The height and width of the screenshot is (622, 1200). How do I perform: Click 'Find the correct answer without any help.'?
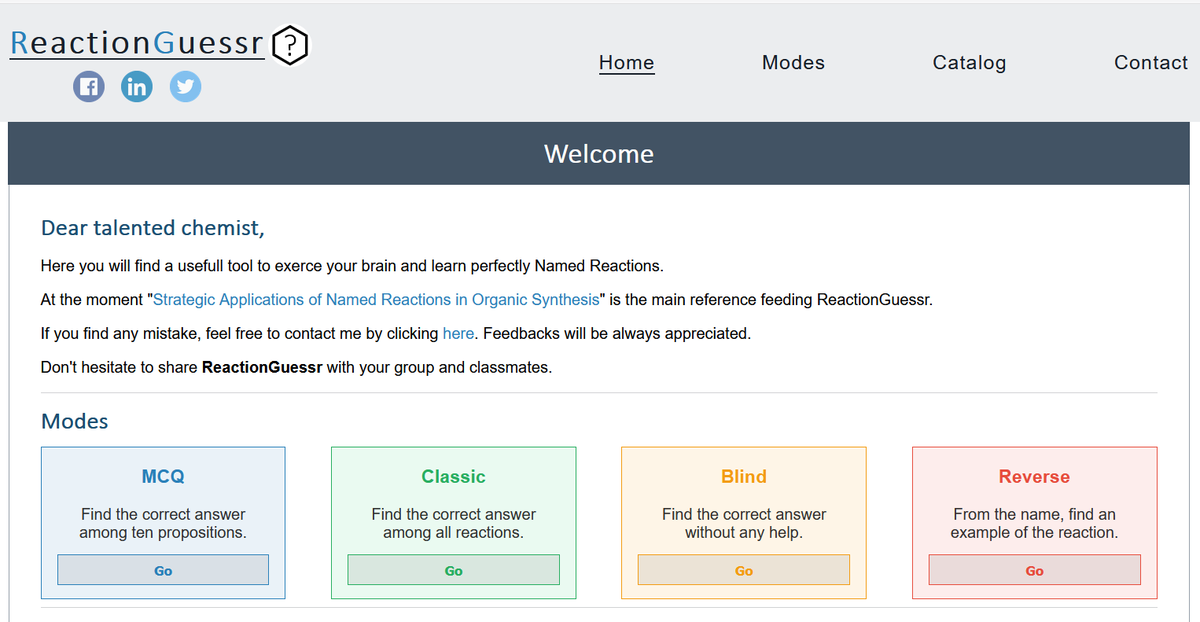pos(744,523)
